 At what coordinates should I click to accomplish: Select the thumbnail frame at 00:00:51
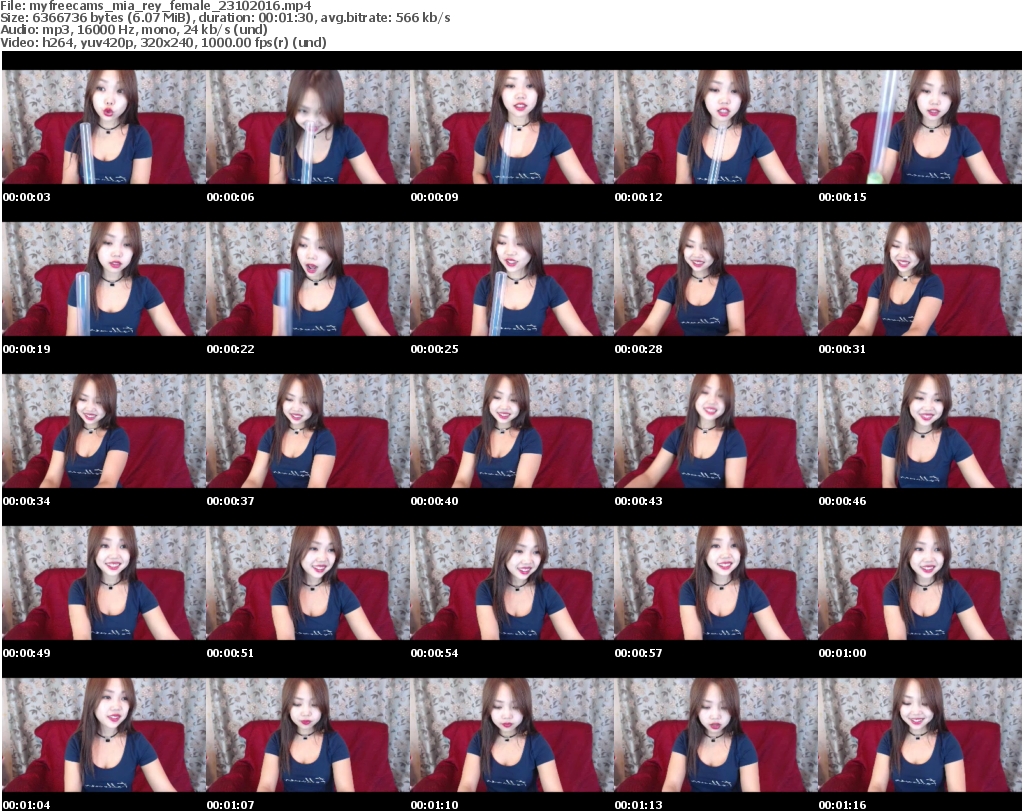point(308,583)
